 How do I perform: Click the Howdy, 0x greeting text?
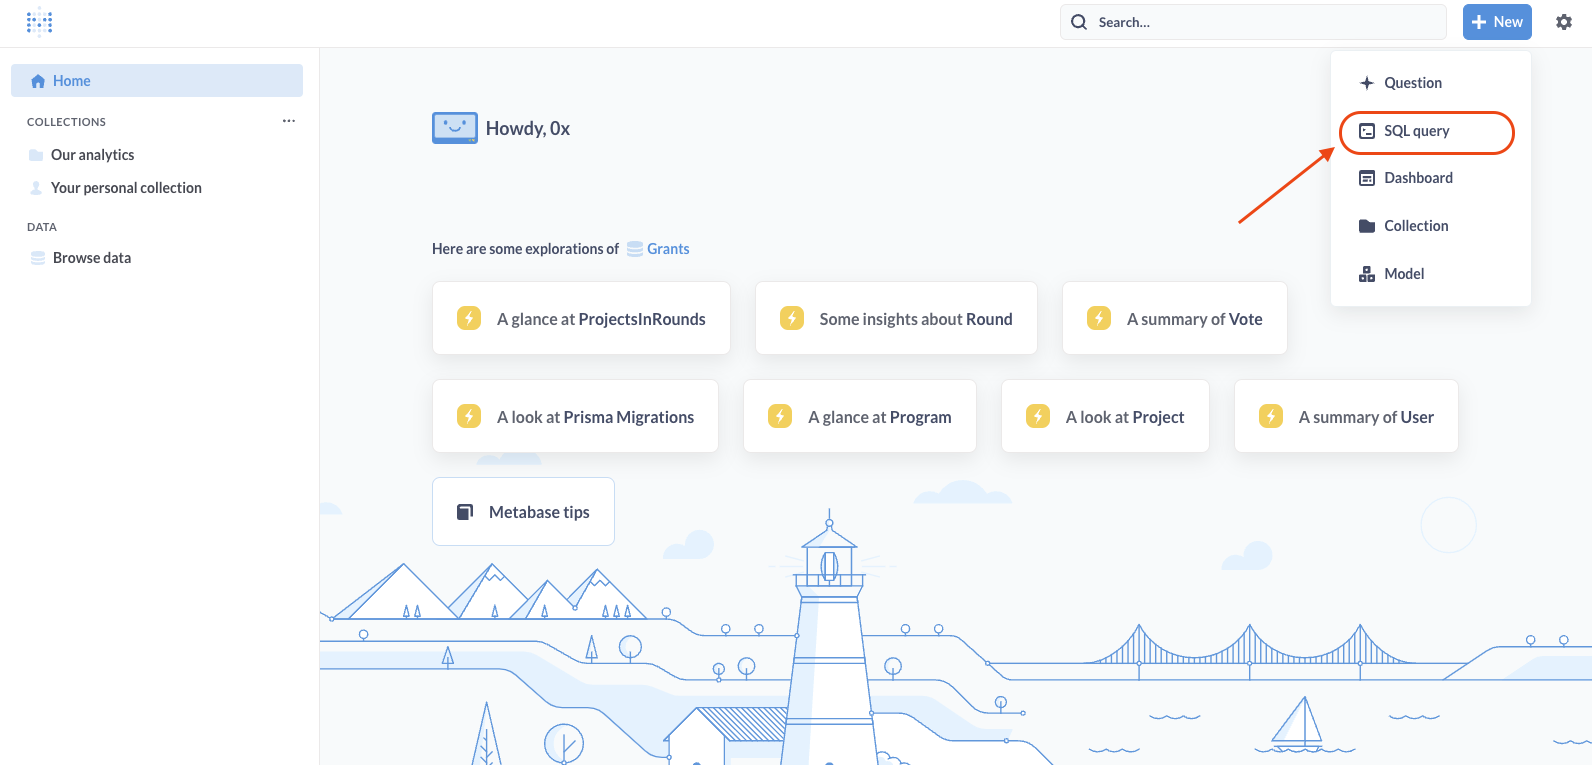528,128
